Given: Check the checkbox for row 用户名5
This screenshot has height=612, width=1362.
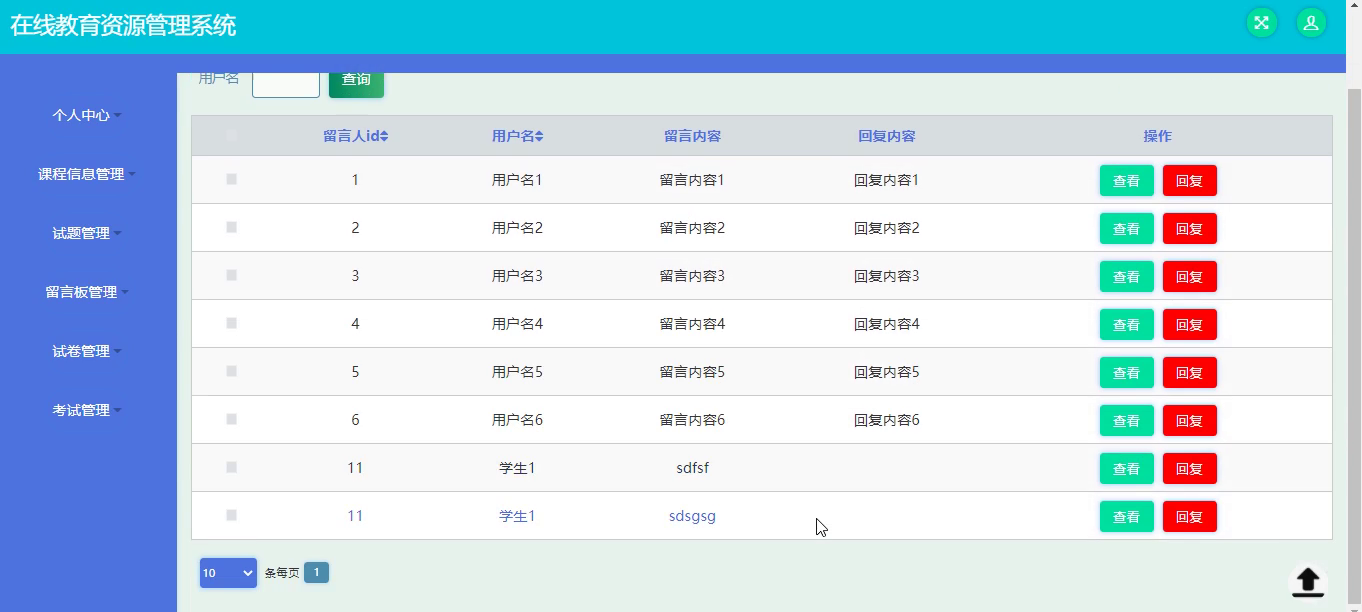Looking at the screenshot, I should (x=231, y=371).
